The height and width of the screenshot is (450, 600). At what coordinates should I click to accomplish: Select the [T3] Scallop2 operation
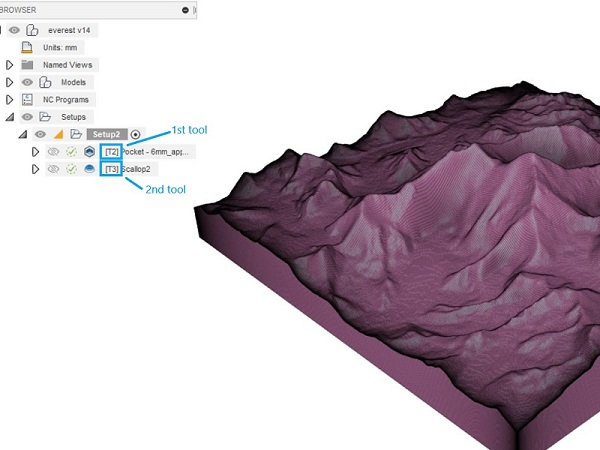128,169
